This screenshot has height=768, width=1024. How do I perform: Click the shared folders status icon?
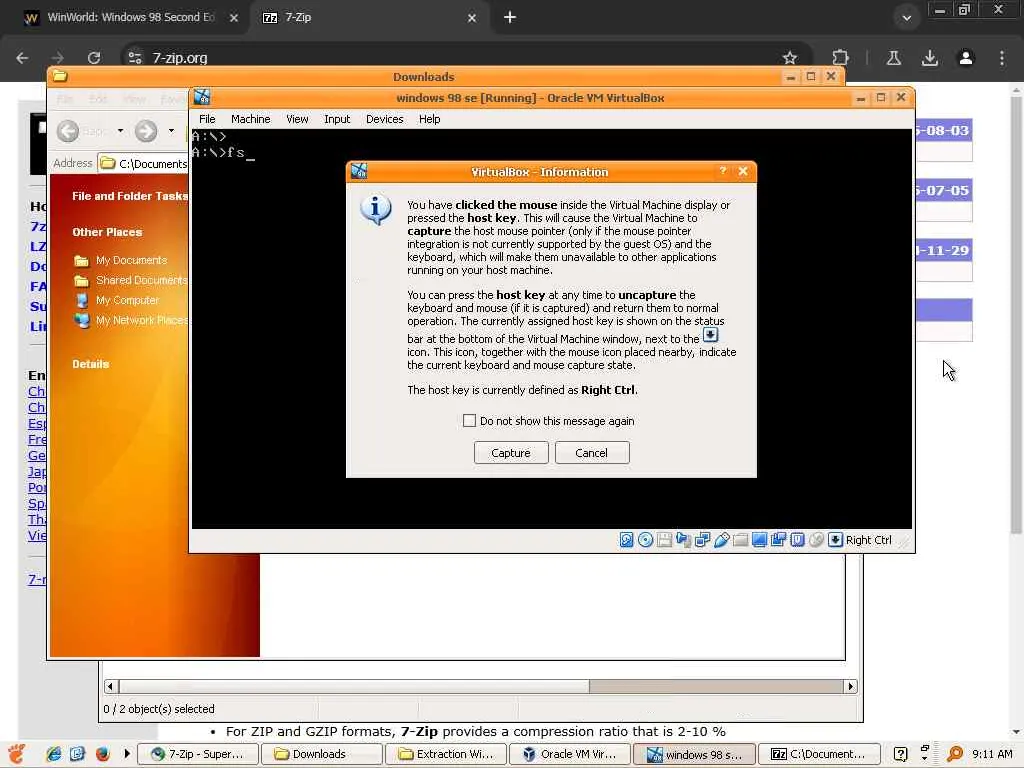pos(740,539)
